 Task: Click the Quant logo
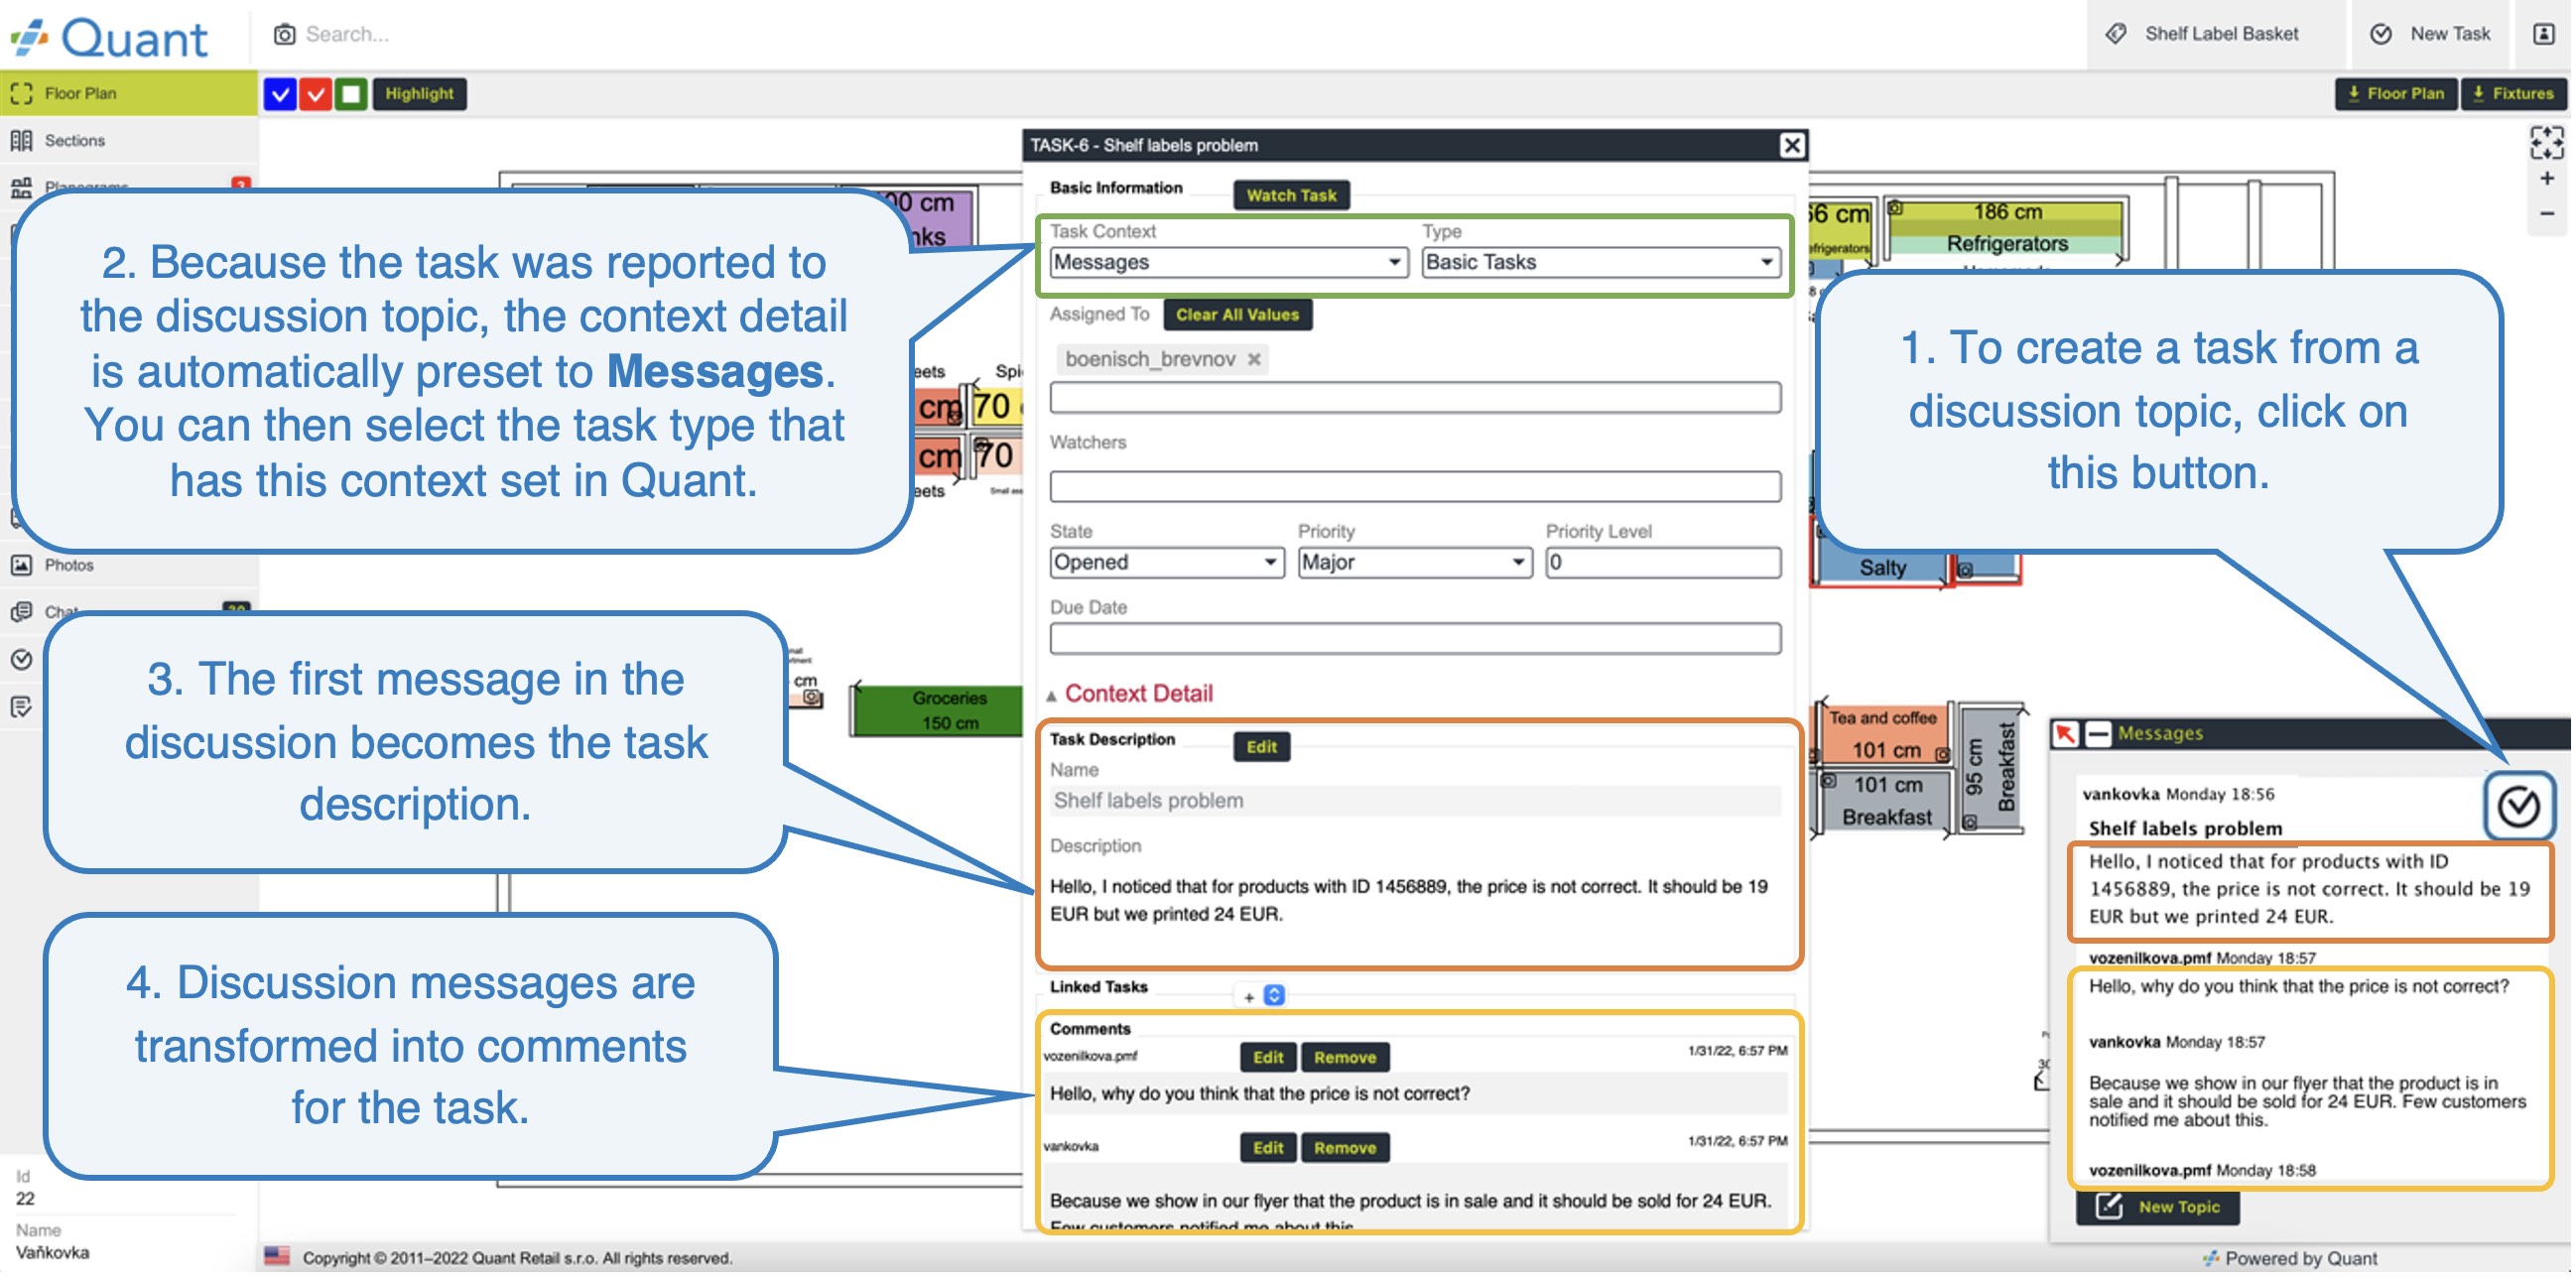point(110,36)
